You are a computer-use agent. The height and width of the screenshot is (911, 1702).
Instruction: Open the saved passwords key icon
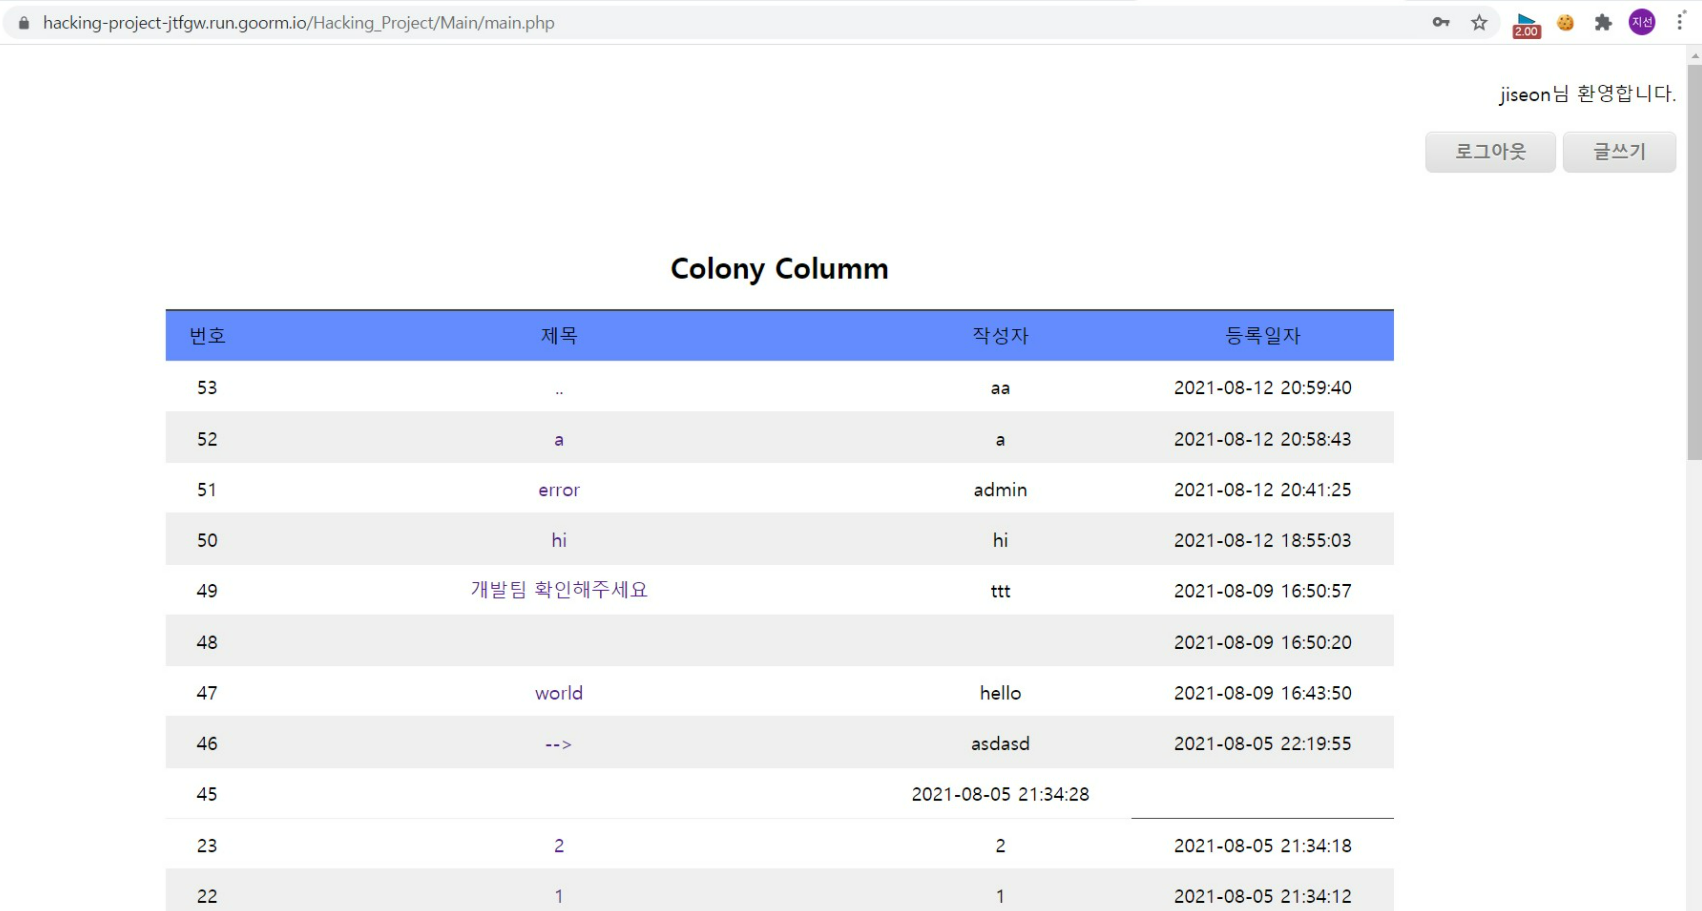[x=1441, y=22]
